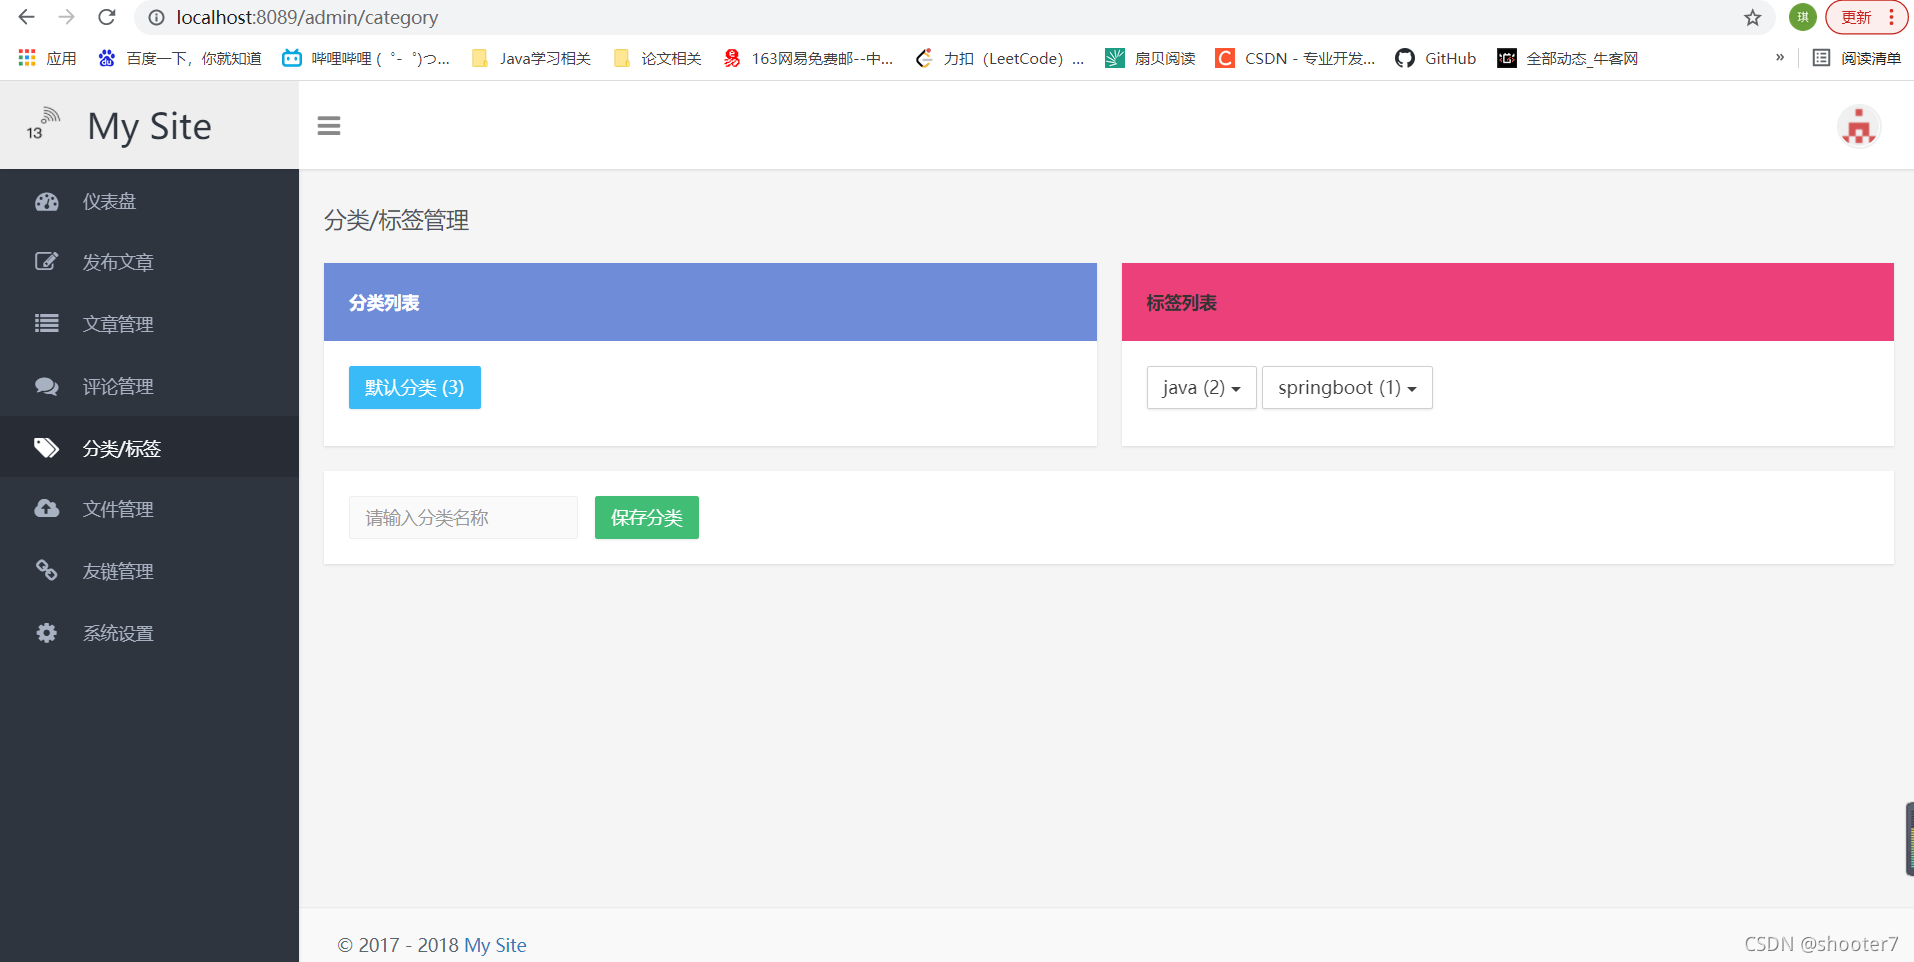Open reading list 阅读清单
1914x962 pixels.
[x=1857, y=58]
